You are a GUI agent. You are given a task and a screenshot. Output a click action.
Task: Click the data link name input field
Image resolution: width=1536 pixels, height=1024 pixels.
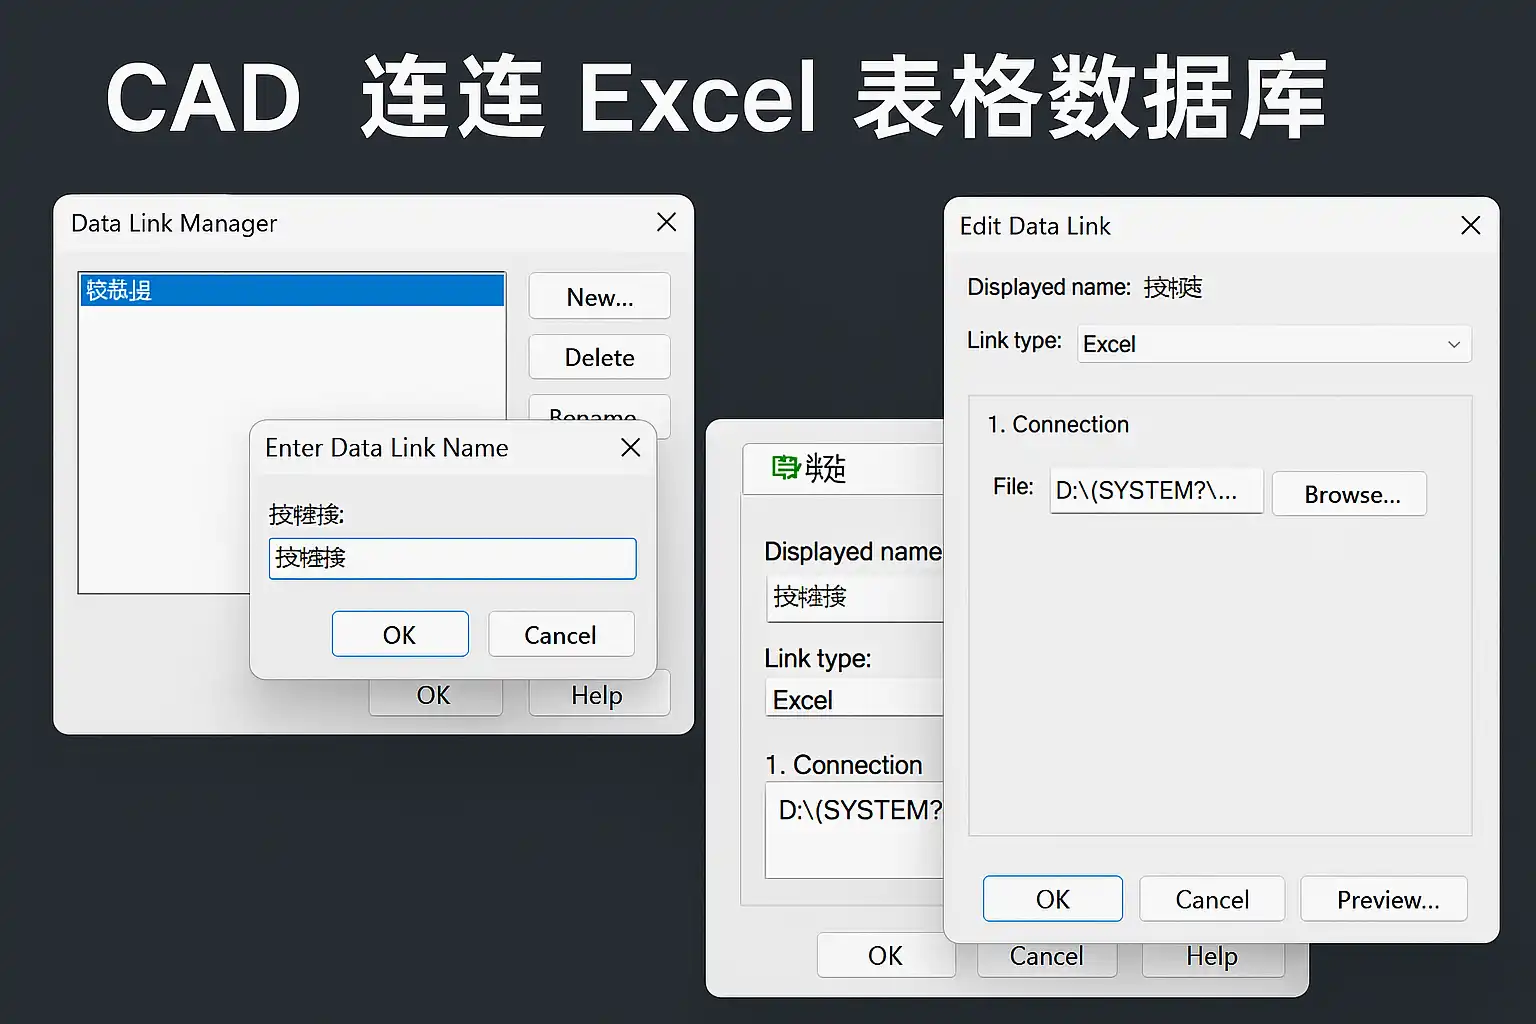(x=452, y=558)
